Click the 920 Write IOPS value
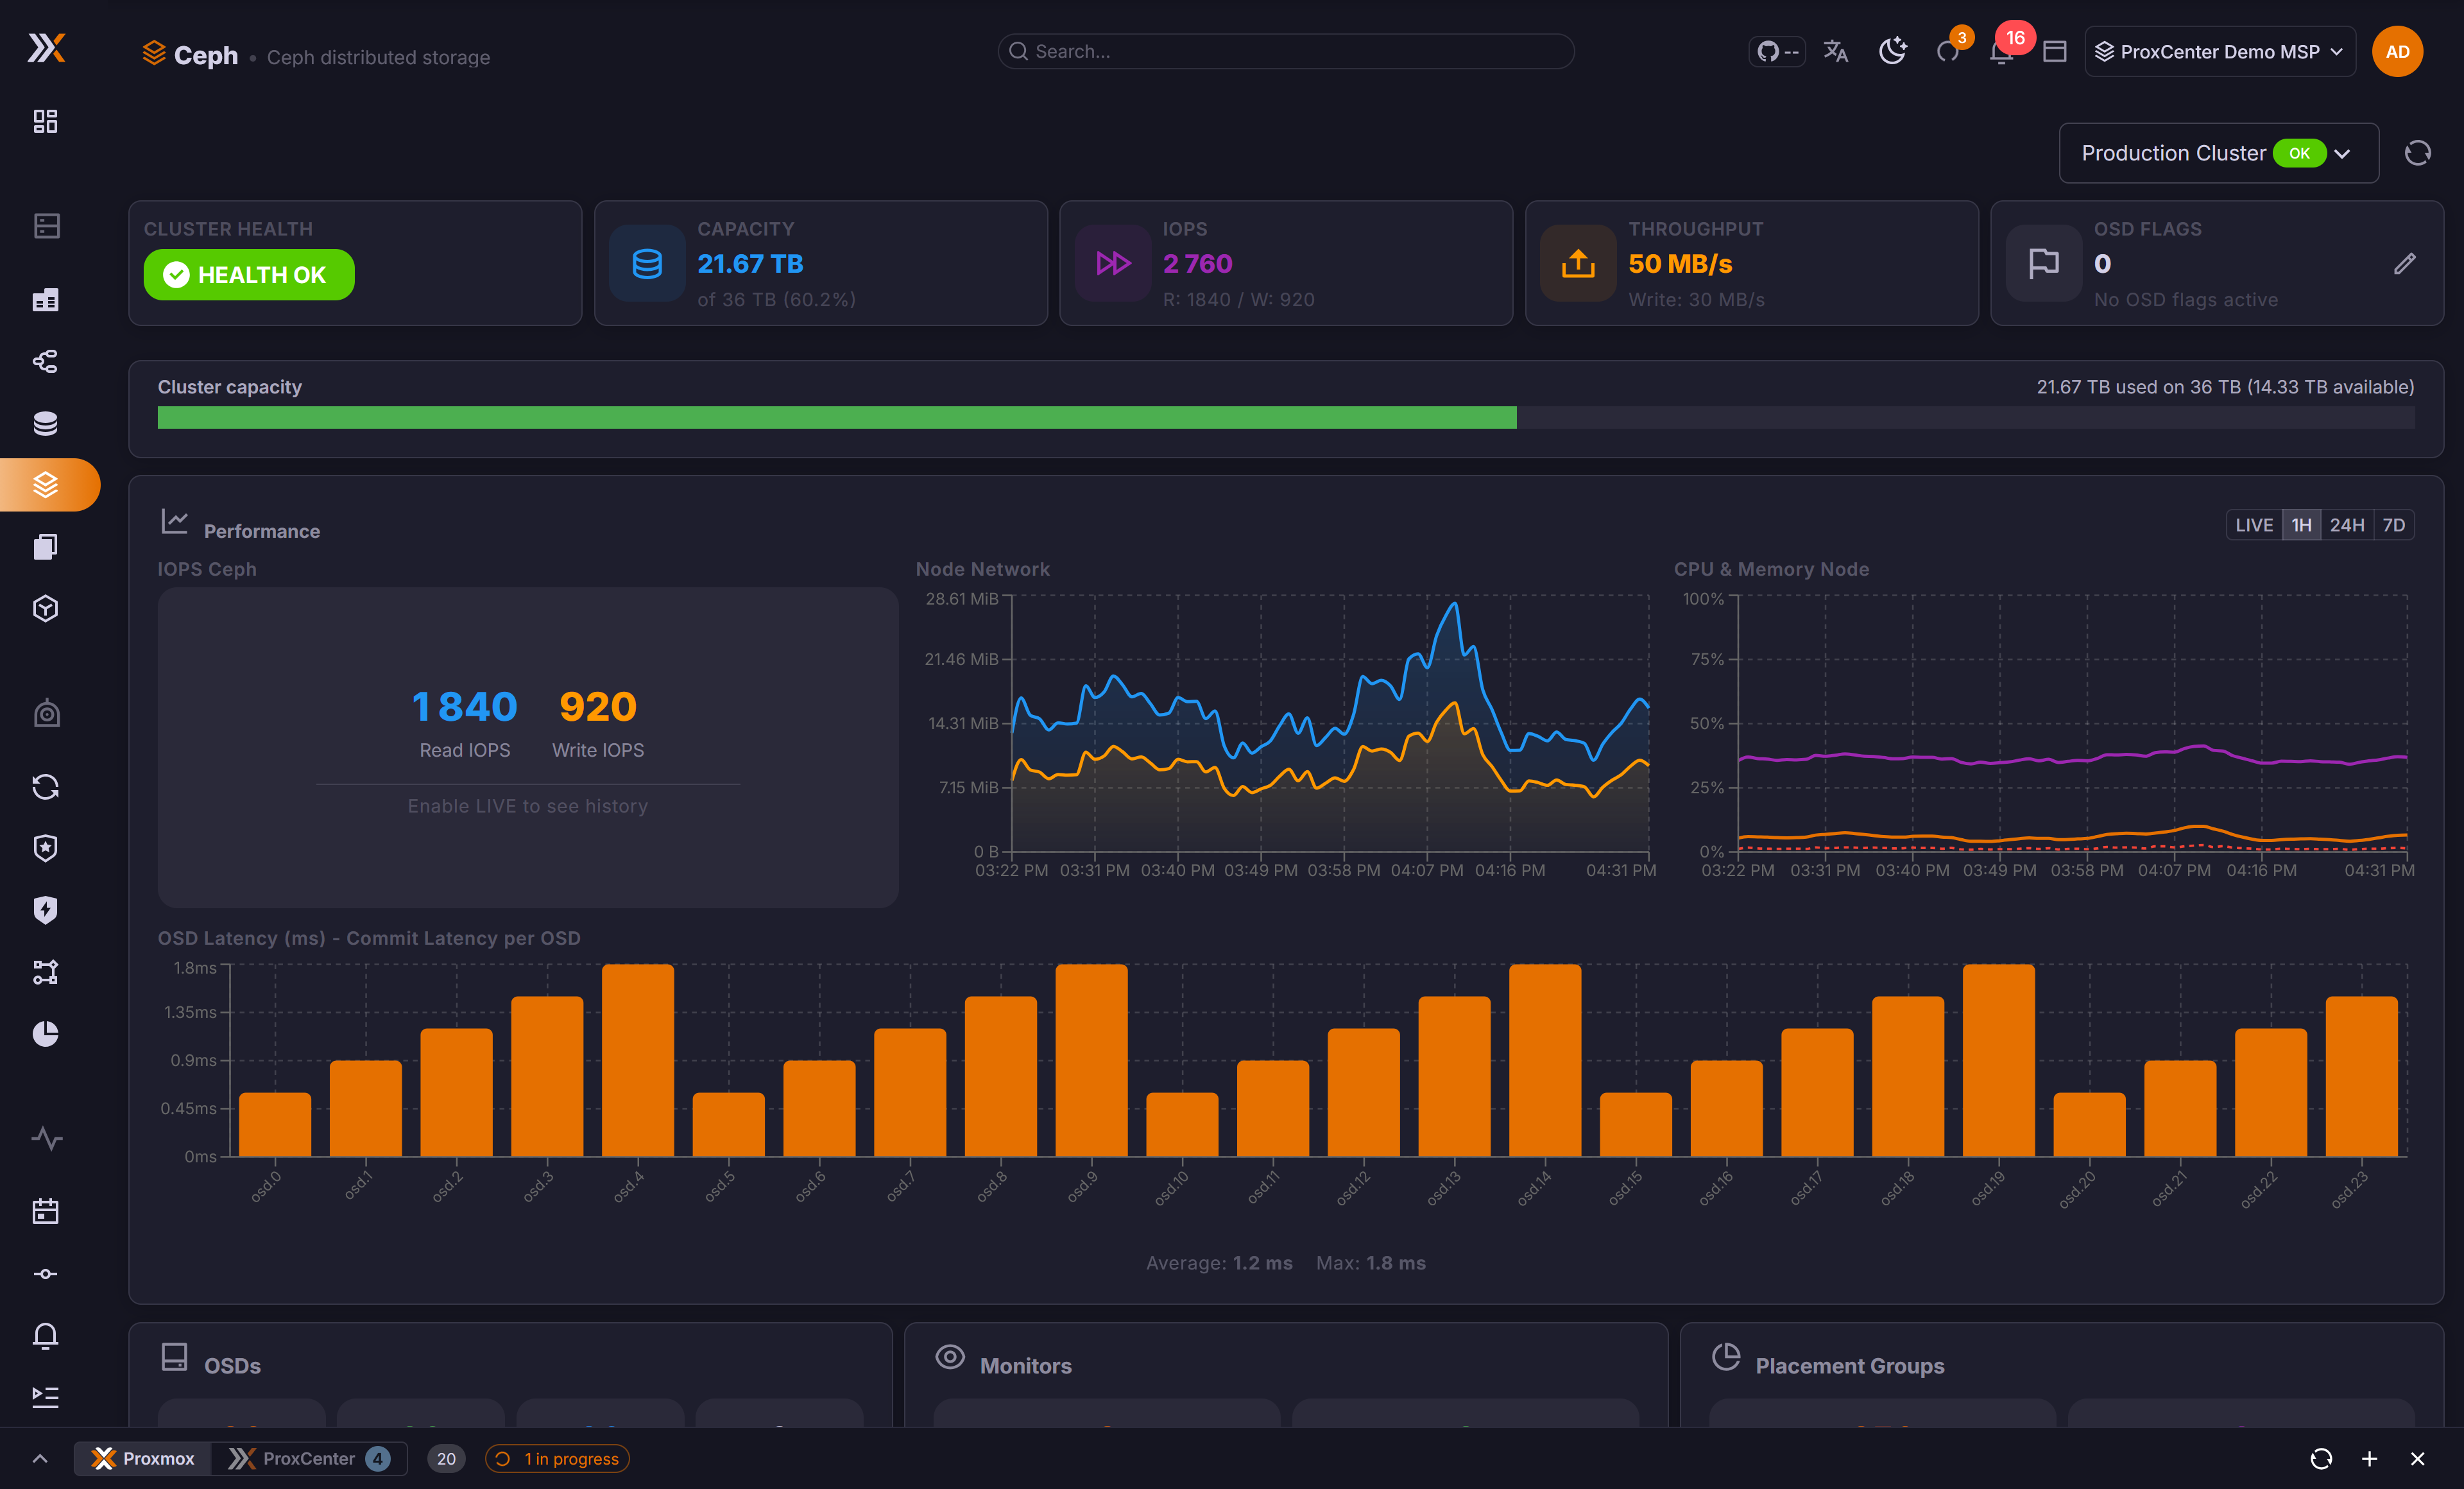The image size is (2464, 1489). click(598, 707)
